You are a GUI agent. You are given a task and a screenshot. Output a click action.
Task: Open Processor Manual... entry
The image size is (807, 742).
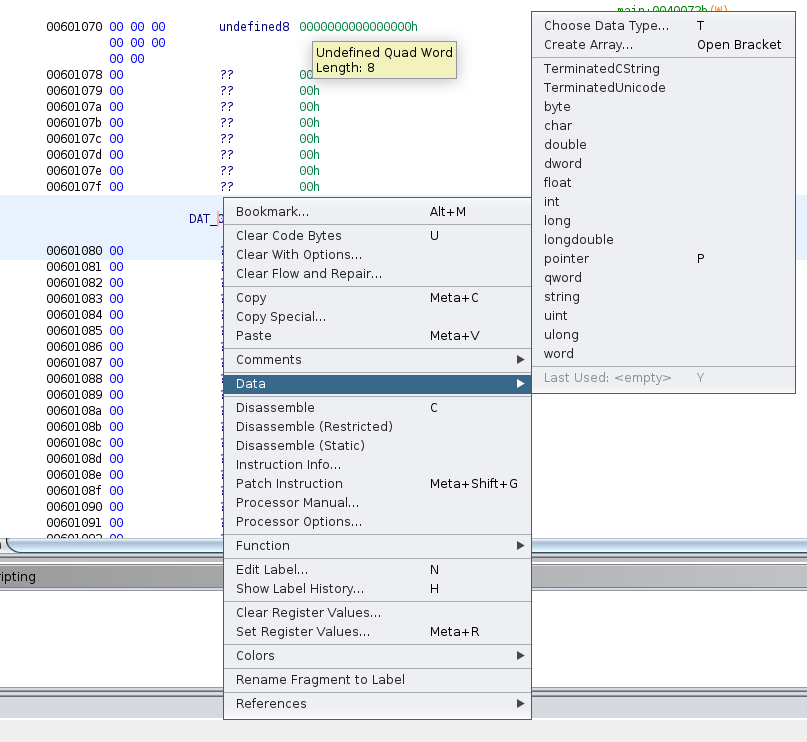coord(377,503)
